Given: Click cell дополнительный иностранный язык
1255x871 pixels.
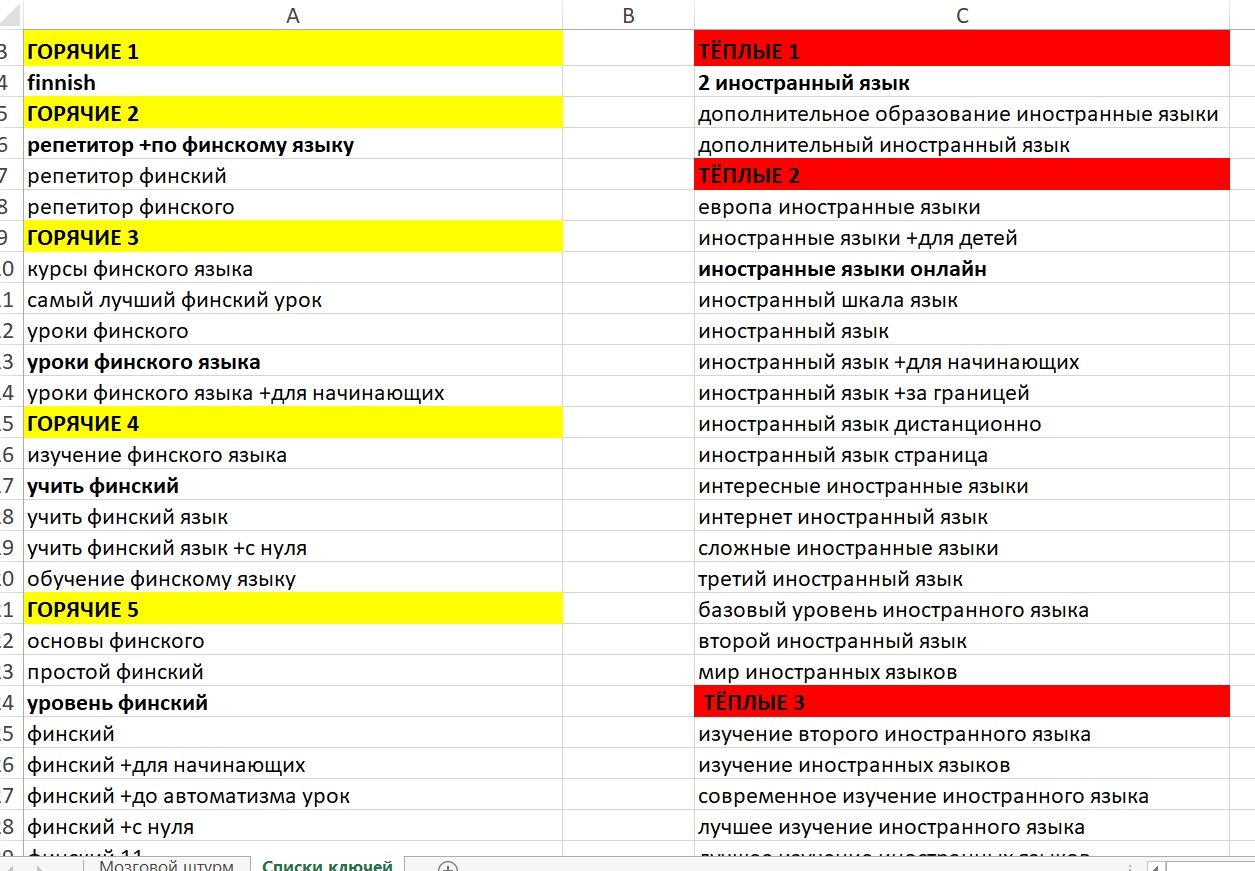Looking at the screenshot, I should tap(962, 144).
